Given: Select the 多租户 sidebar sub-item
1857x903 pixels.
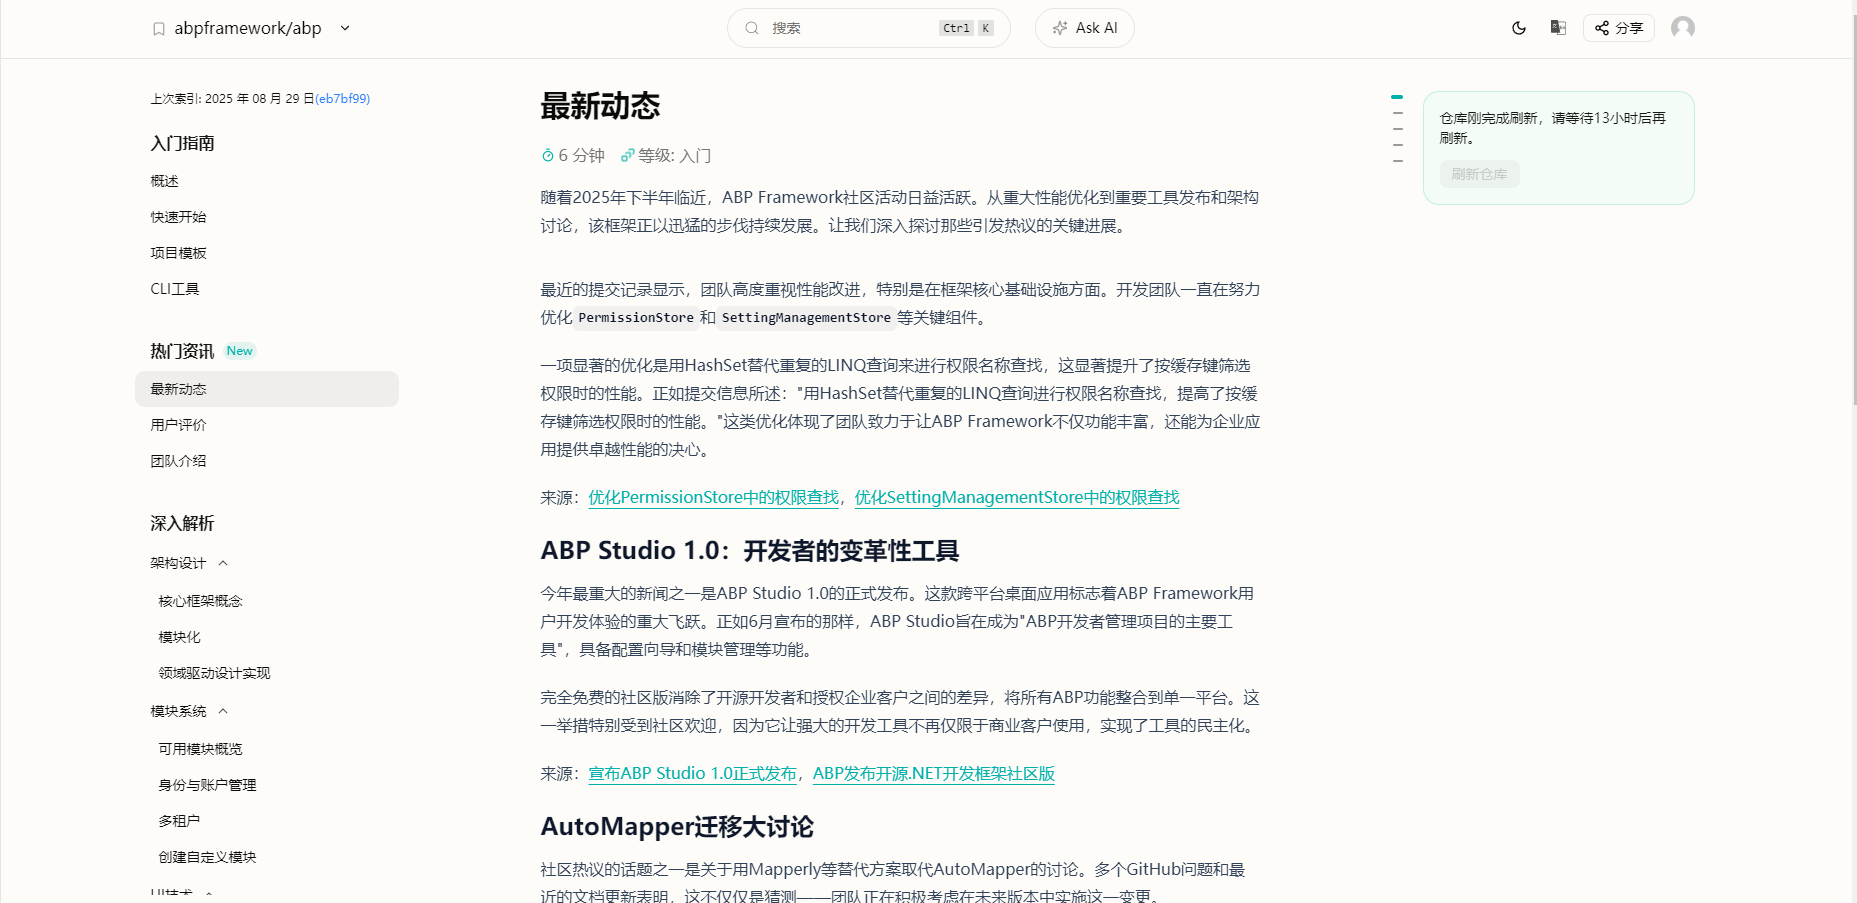Looking at the screenshot, I should pyautogui.click(x=180, y=821).
